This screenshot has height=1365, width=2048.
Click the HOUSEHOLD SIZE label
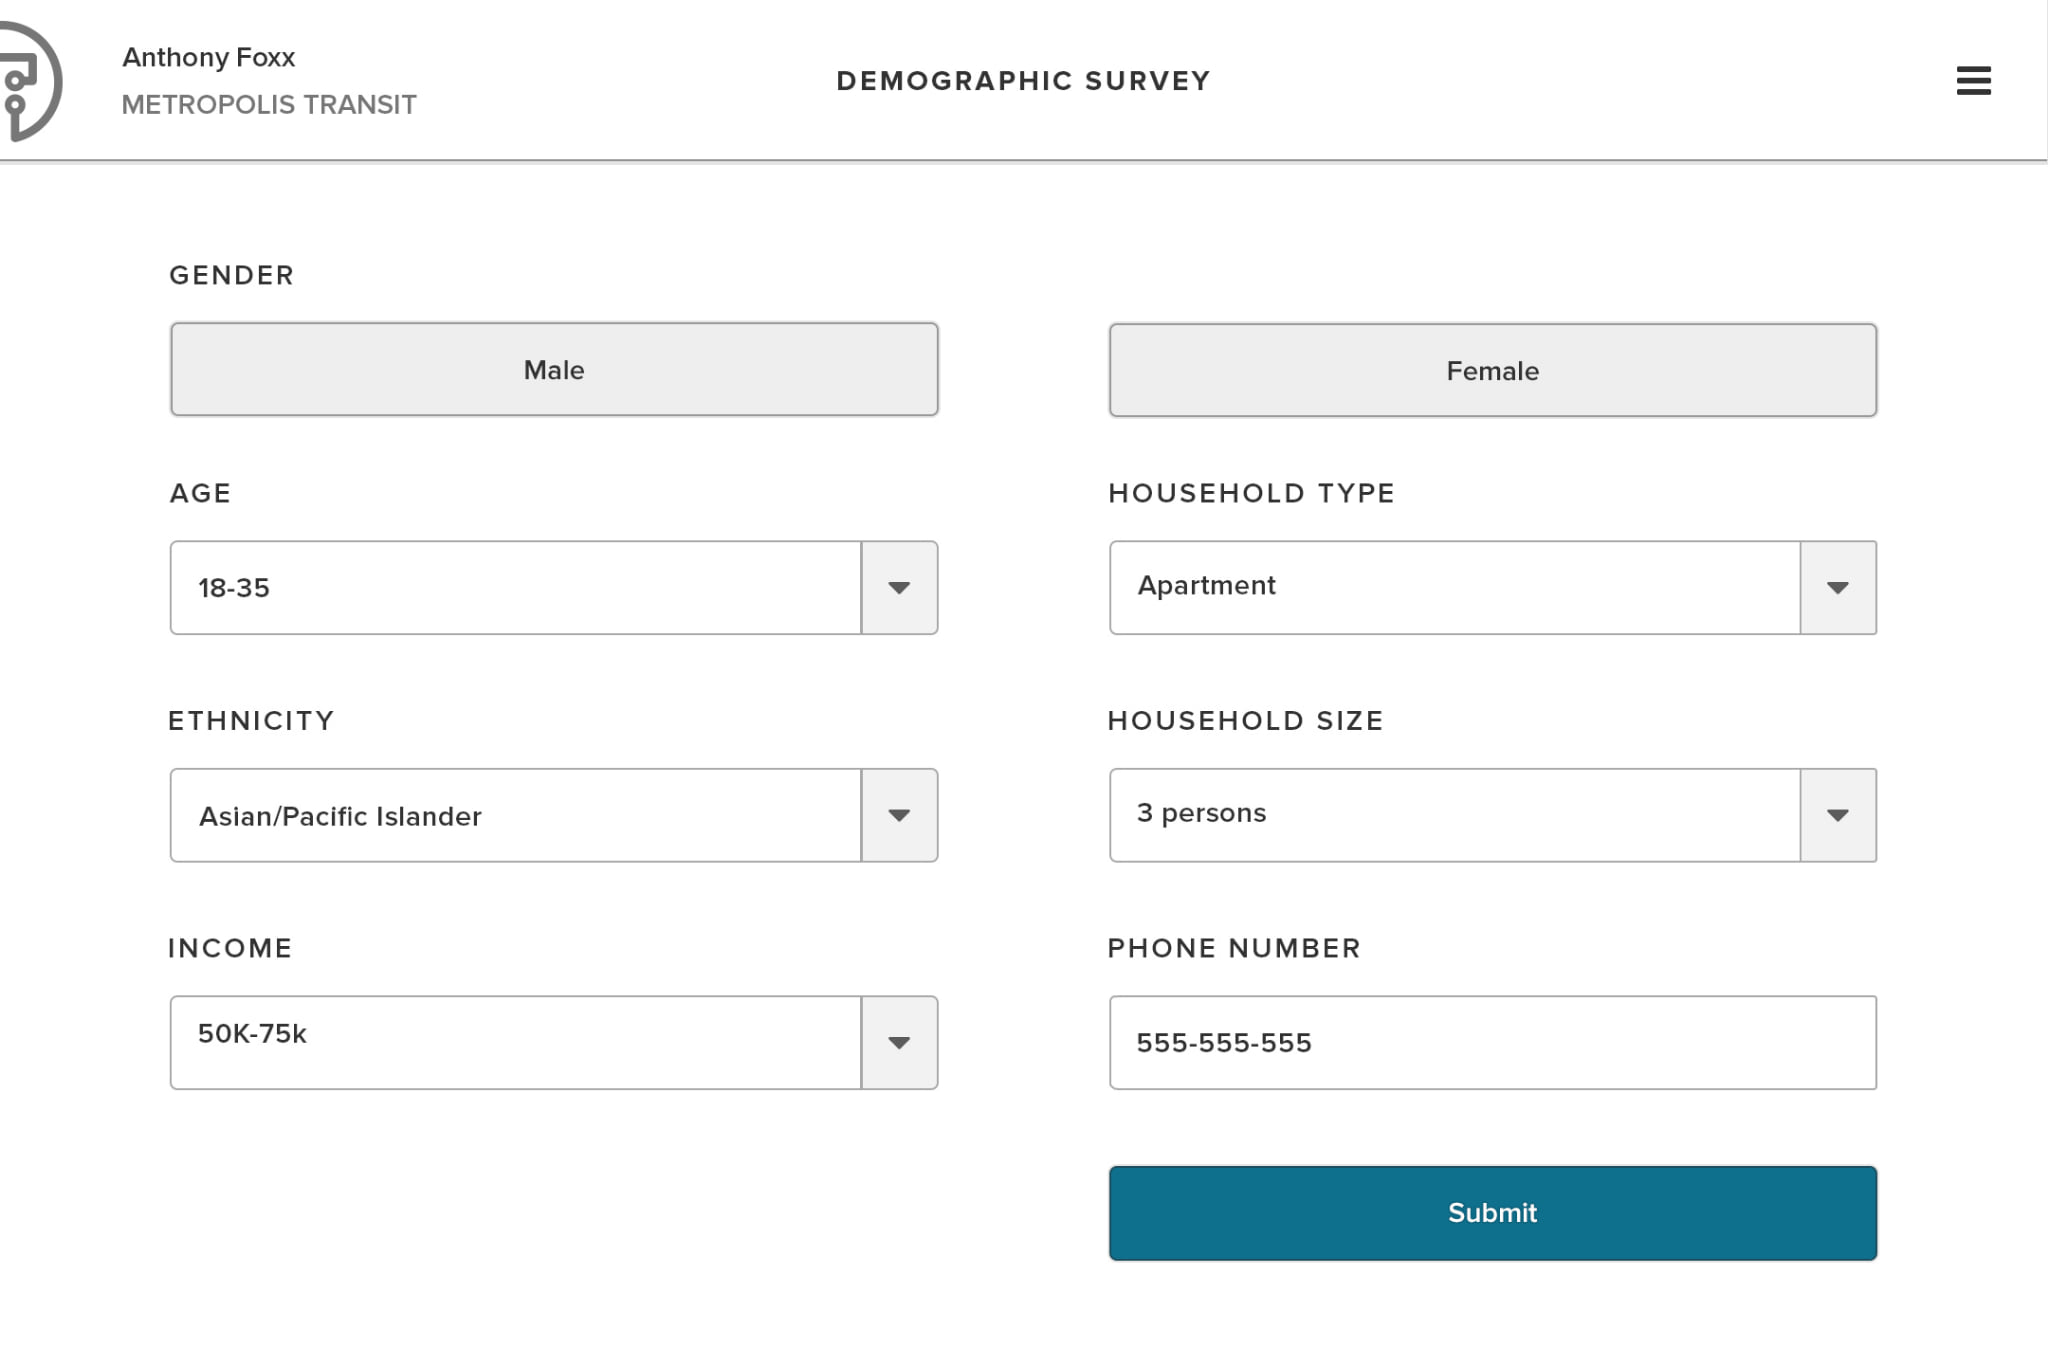(1245, 721)
